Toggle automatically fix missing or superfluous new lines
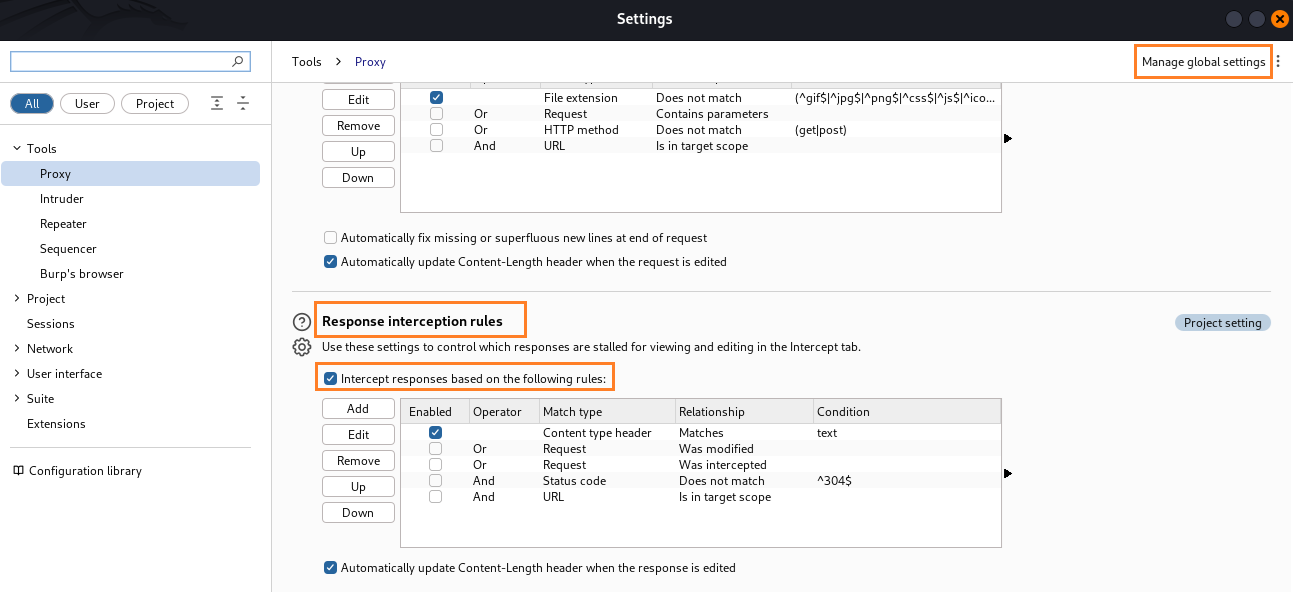The image size is (1293, 592). [x=330, y=238]
